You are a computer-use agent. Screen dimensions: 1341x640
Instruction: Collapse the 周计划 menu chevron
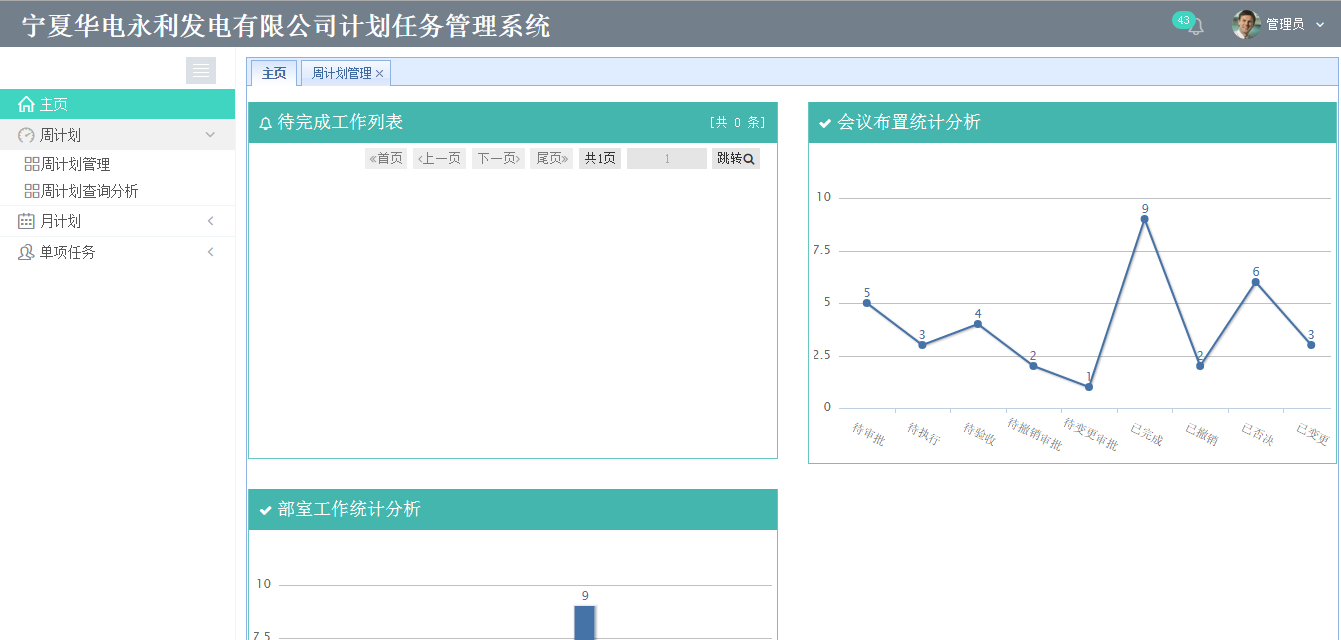(210, 135)
